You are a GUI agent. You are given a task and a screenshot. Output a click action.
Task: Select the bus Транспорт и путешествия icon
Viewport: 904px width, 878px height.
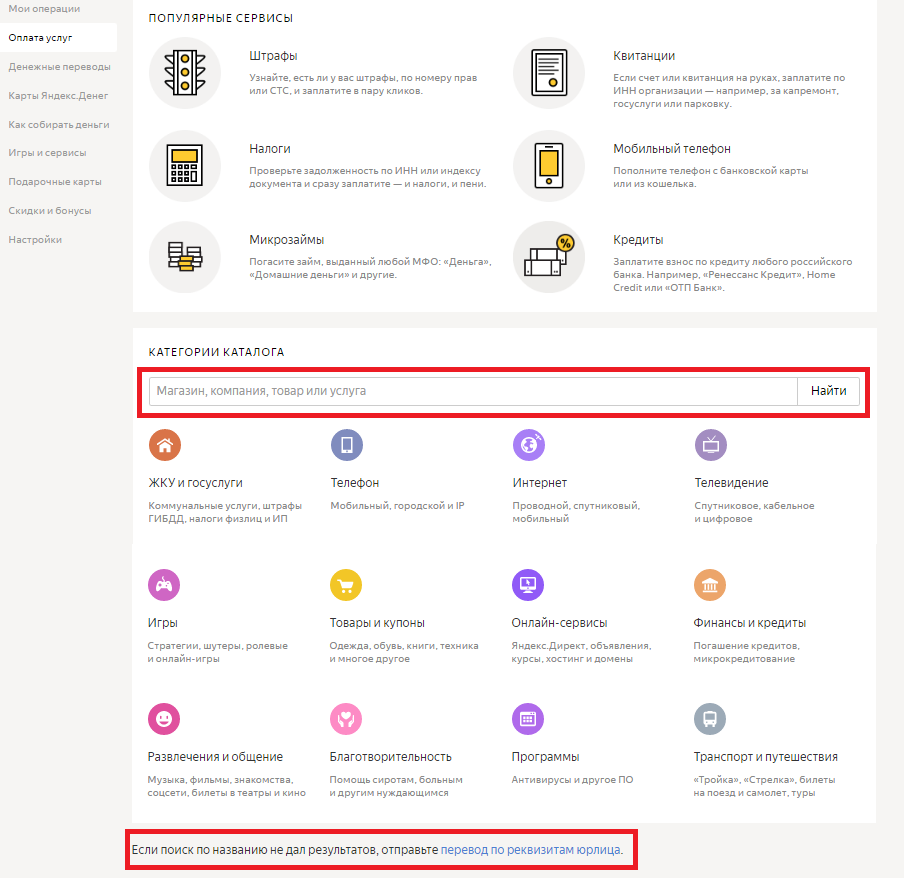(x=710, y=719)
